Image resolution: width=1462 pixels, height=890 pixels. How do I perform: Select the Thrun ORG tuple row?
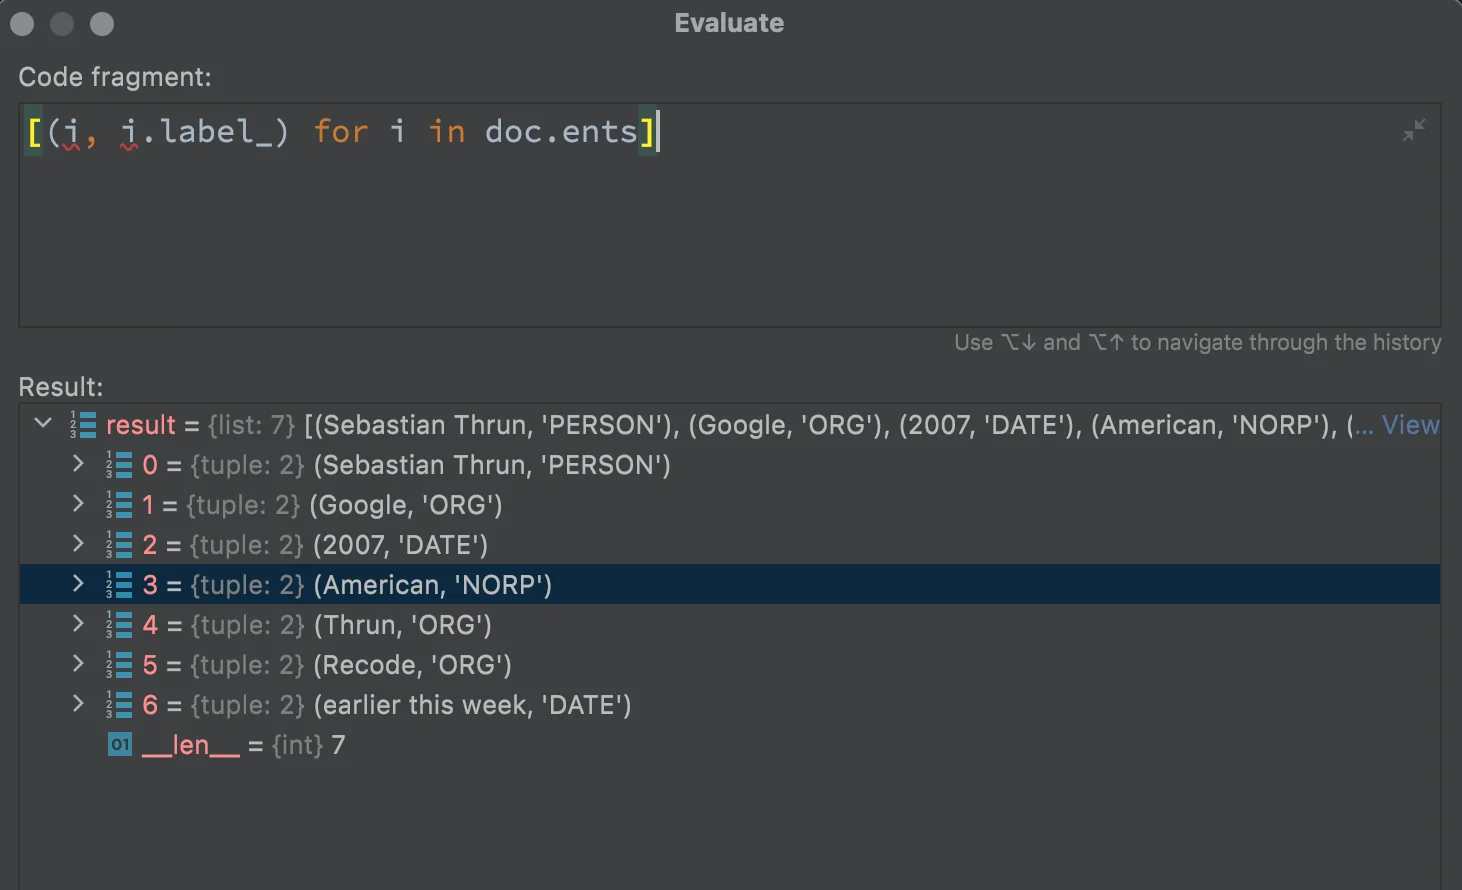tap(402, 625)
